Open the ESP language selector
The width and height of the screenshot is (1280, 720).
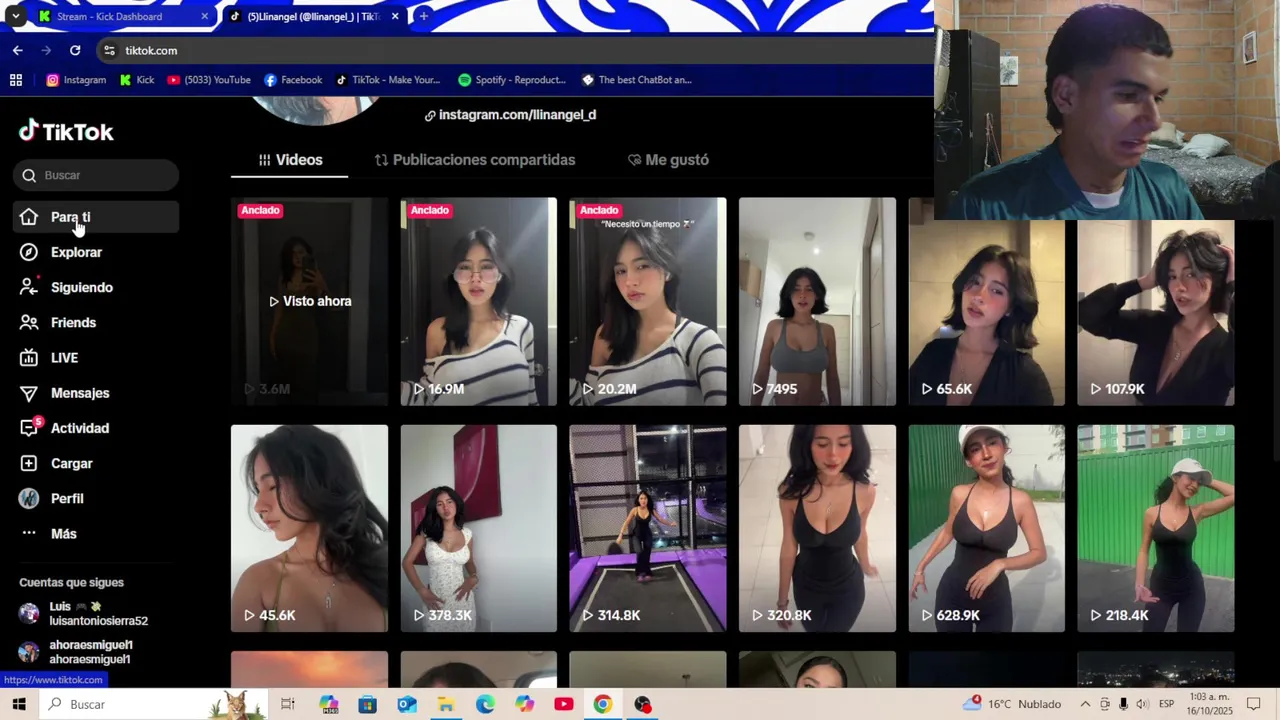click(x=1166, y=704)
